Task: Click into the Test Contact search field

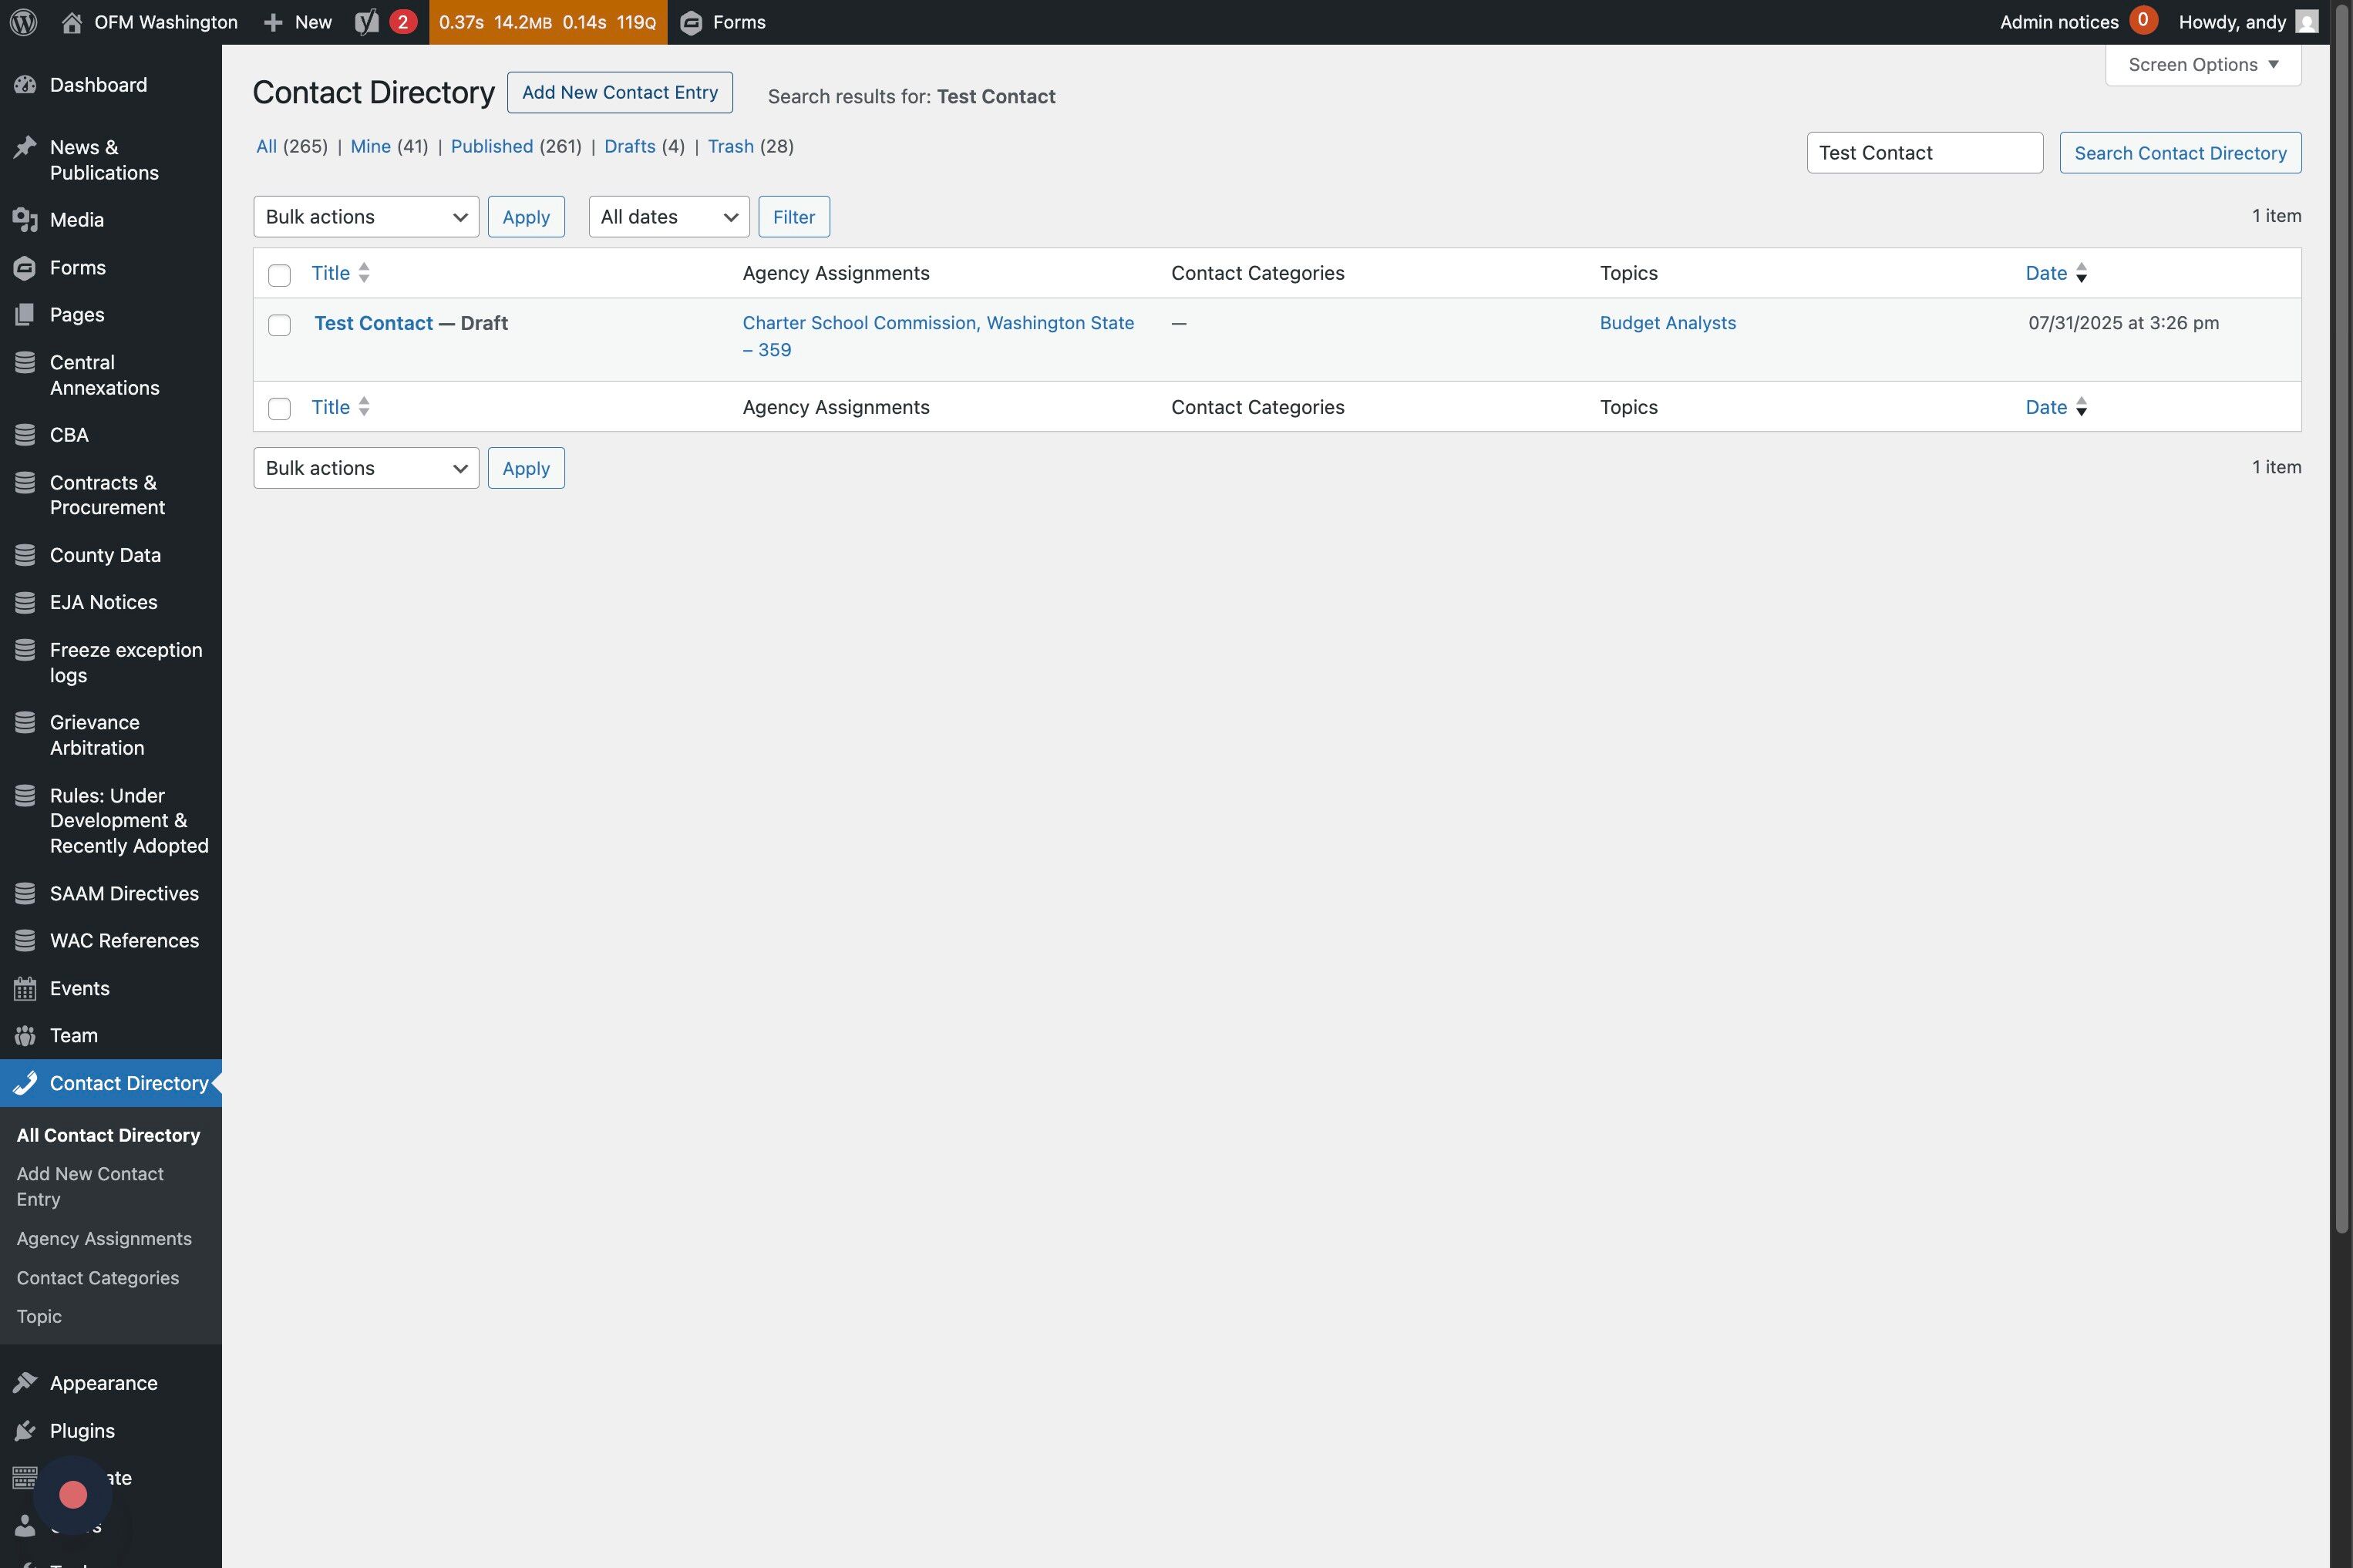Action: pyautogui.click(x=1923, y=153)
